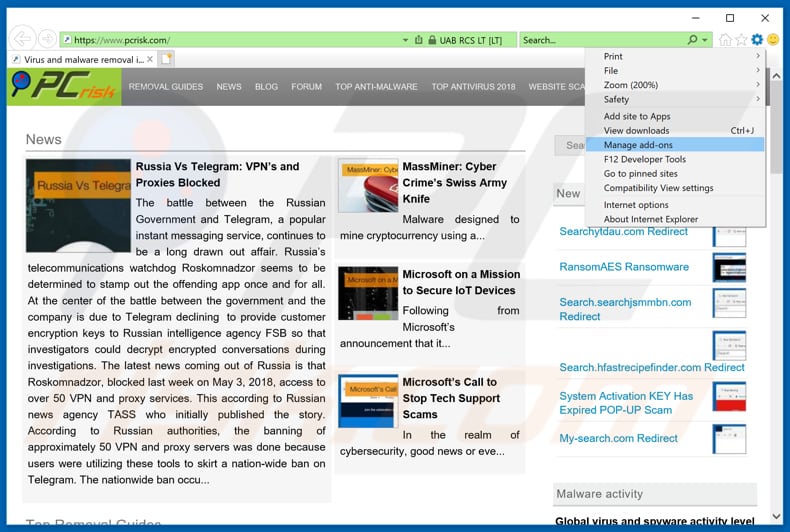
Task: Open Searchytdau.com Redirect link
Action: pos(623,231)
